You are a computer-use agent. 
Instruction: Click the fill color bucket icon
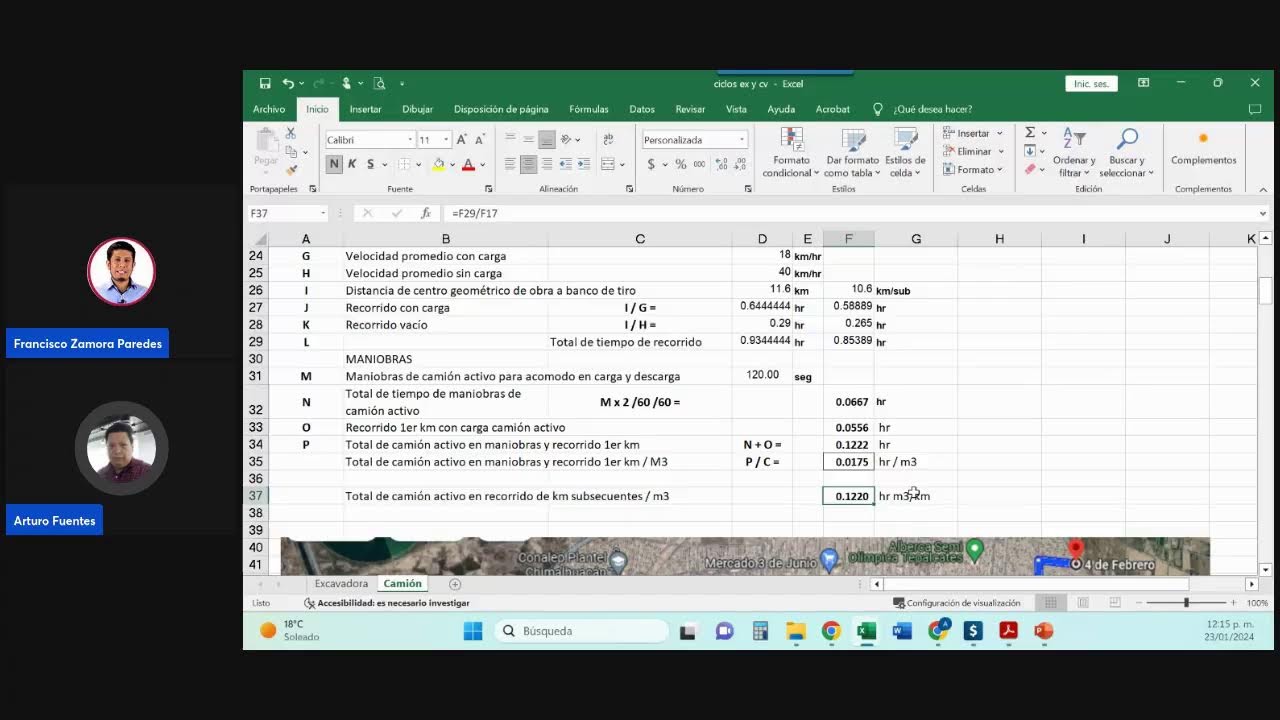(x=438, y=164)
